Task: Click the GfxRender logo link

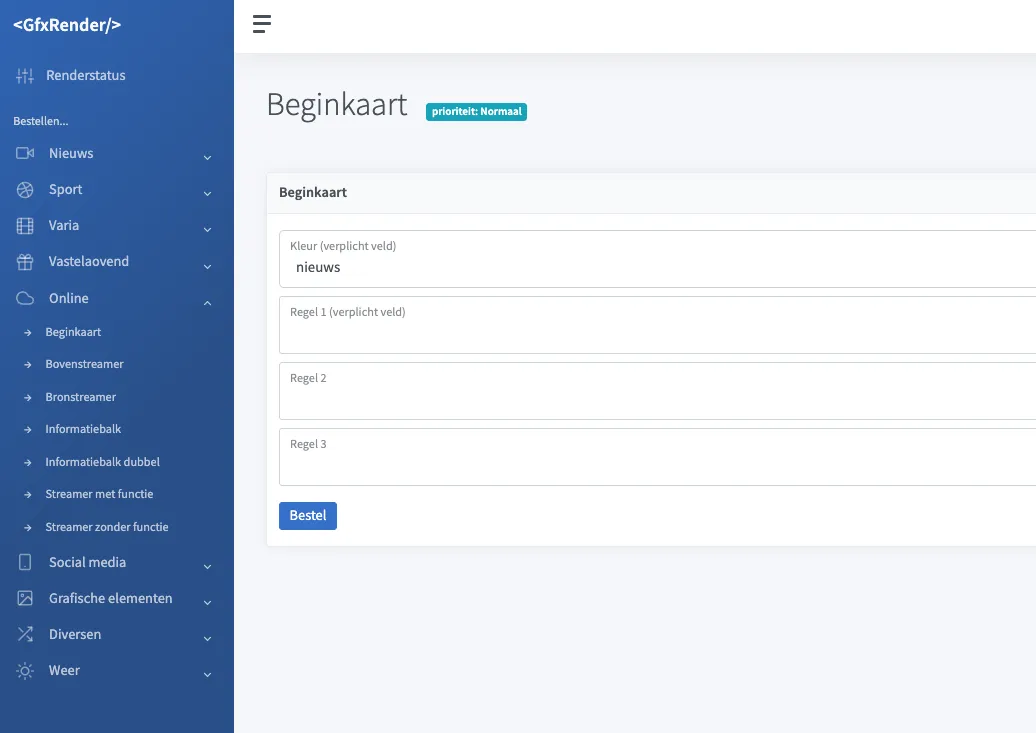Action: [x=67, y=24]
